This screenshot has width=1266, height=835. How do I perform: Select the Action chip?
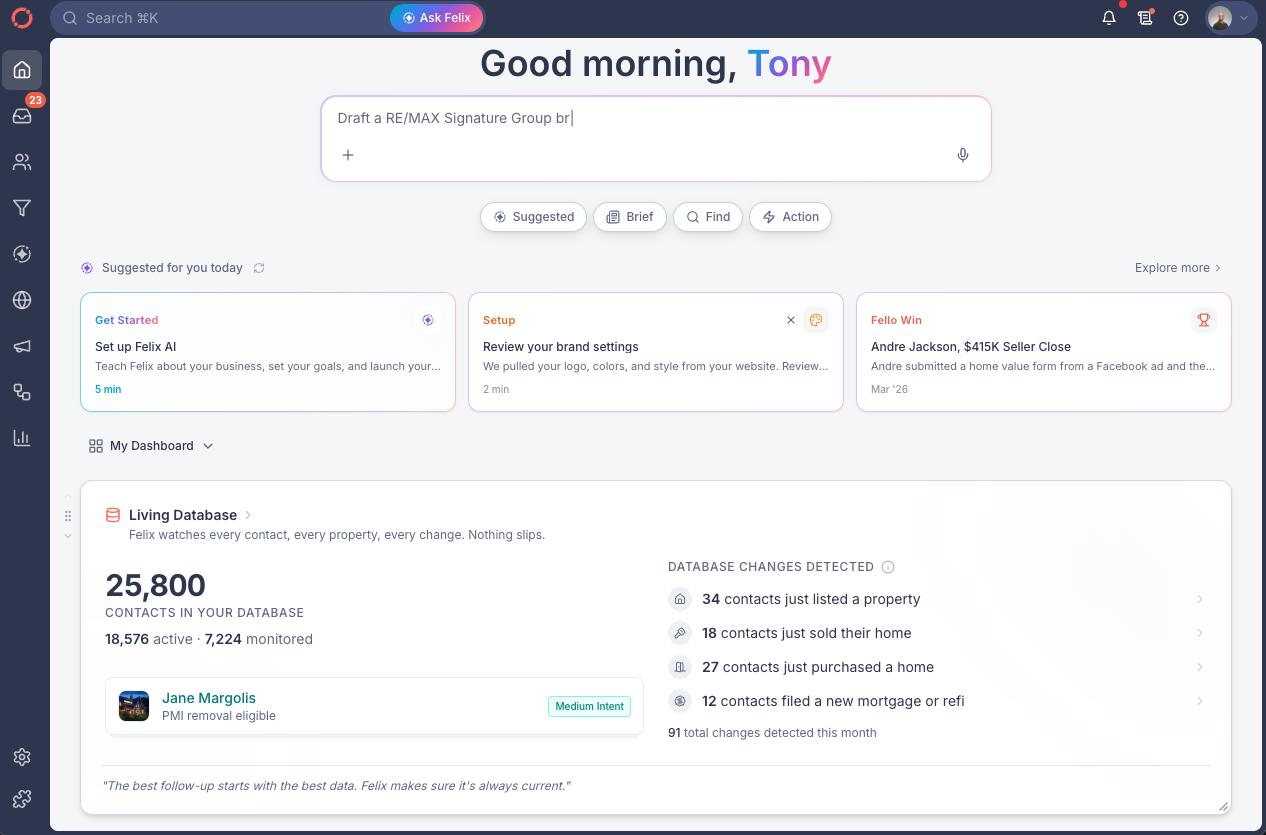point(790,217)
